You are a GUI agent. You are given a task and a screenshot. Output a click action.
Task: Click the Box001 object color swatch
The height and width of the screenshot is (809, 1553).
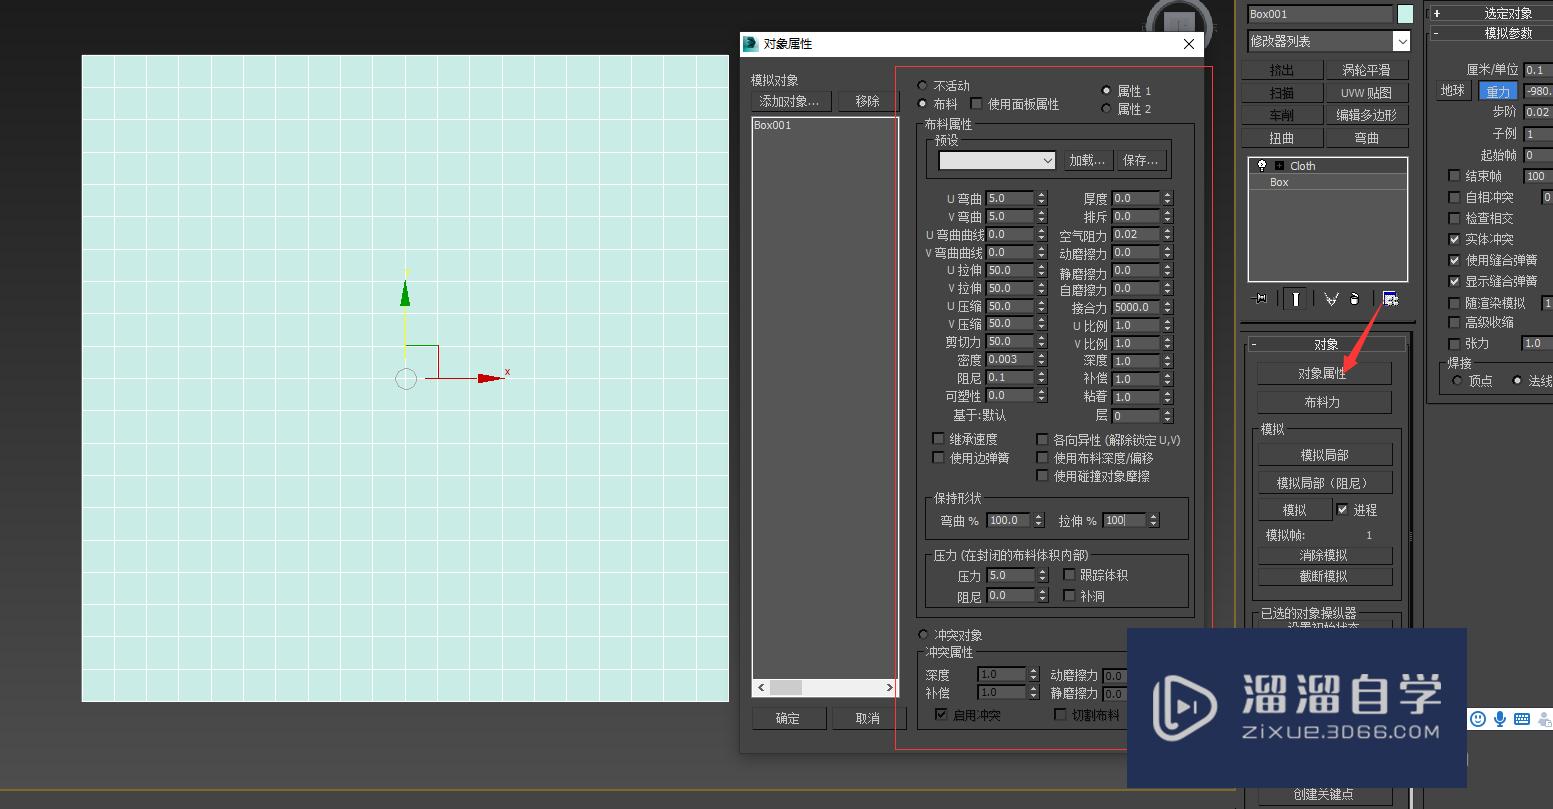click(1405, 14)
